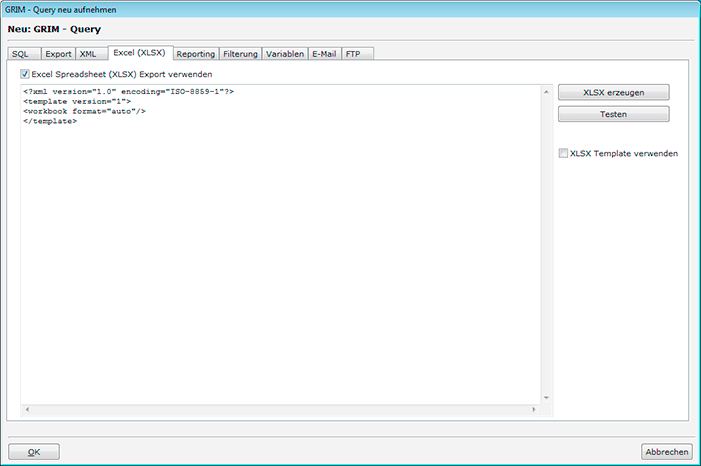Click the Excel (XLSX) tab
The height and width of the screenshot is (466, 701).
[x=139, y=53]
